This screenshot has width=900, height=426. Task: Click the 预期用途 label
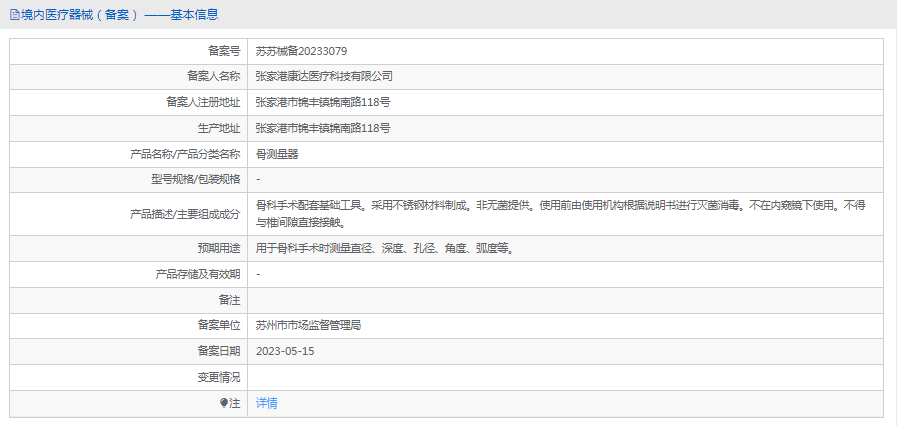(x=219, y=249)
